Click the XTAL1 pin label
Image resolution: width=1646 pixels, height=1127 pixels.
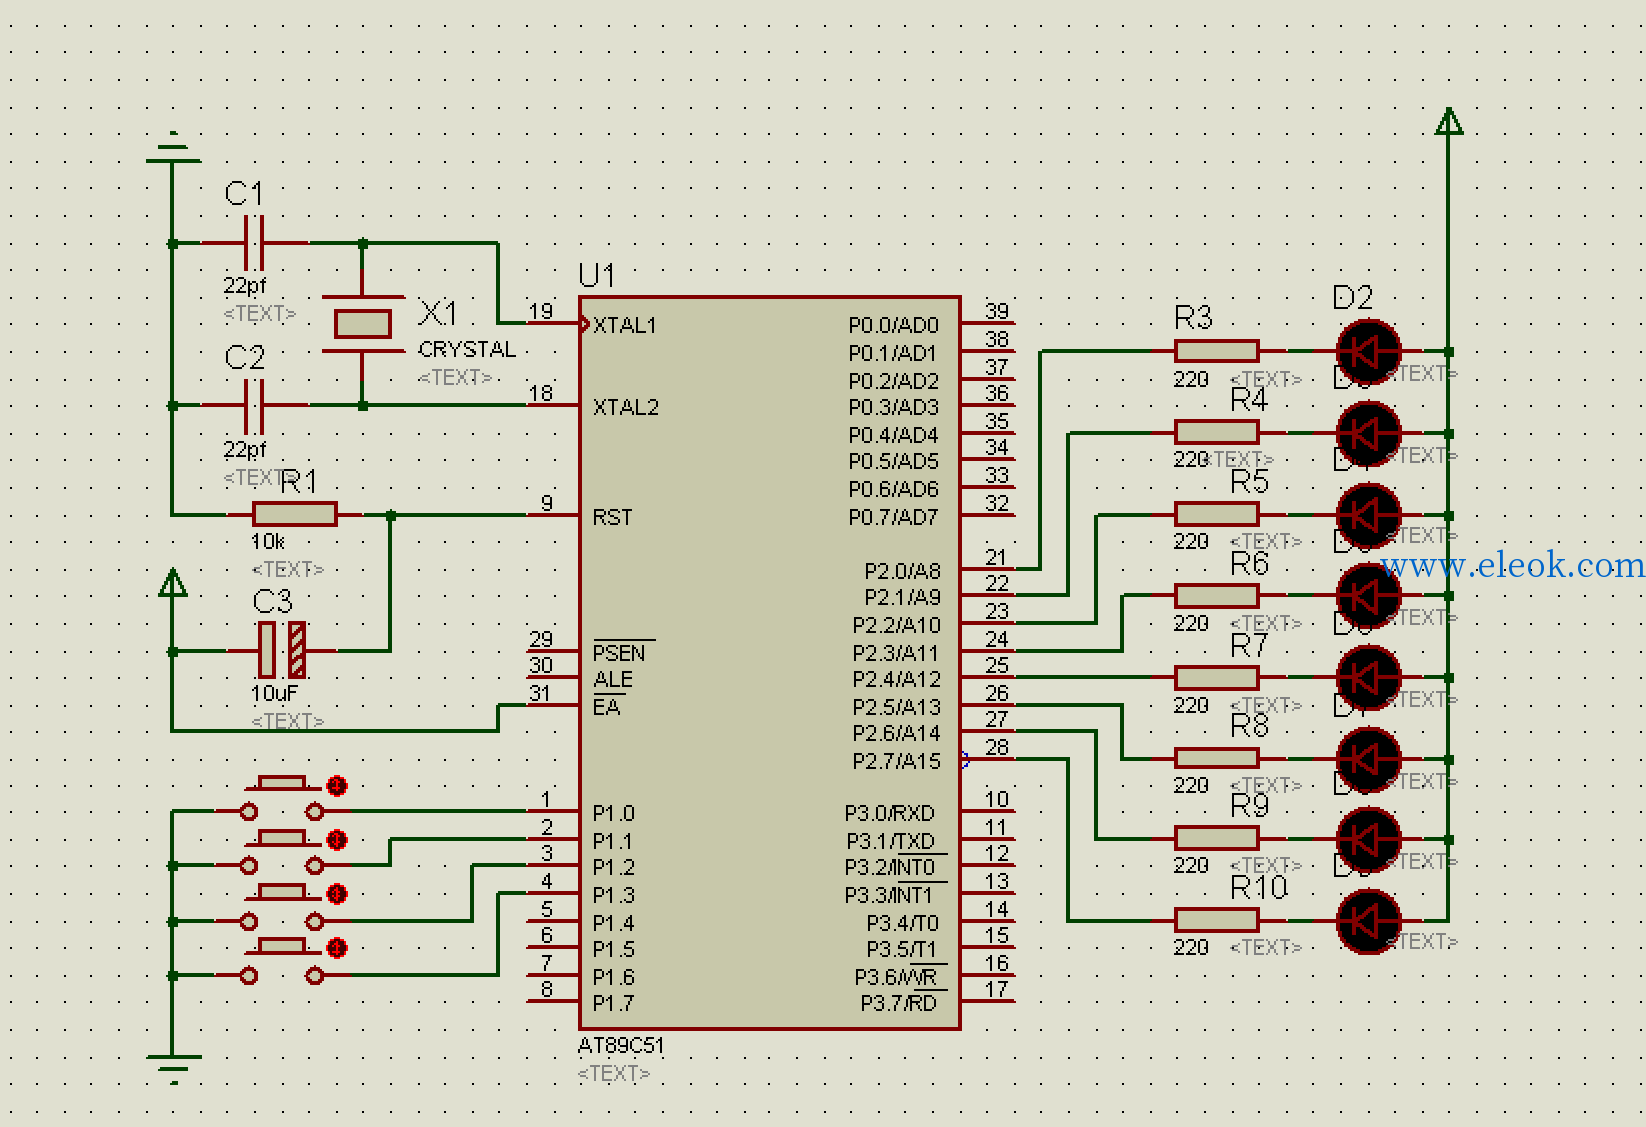tap(625, 325)
